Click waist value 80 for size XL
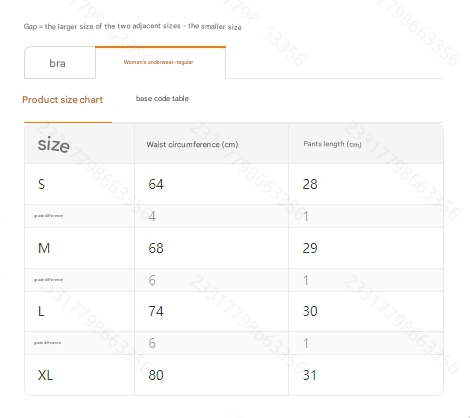 [156, 375]
